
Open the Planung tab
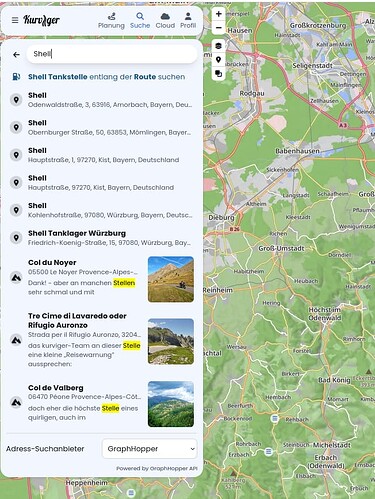click(111, 21)
